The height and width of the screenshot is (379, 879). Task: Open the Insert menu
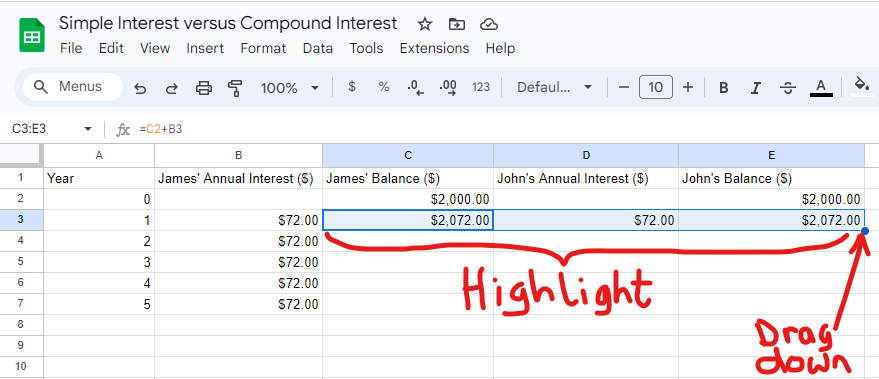(x=205, y=49)
